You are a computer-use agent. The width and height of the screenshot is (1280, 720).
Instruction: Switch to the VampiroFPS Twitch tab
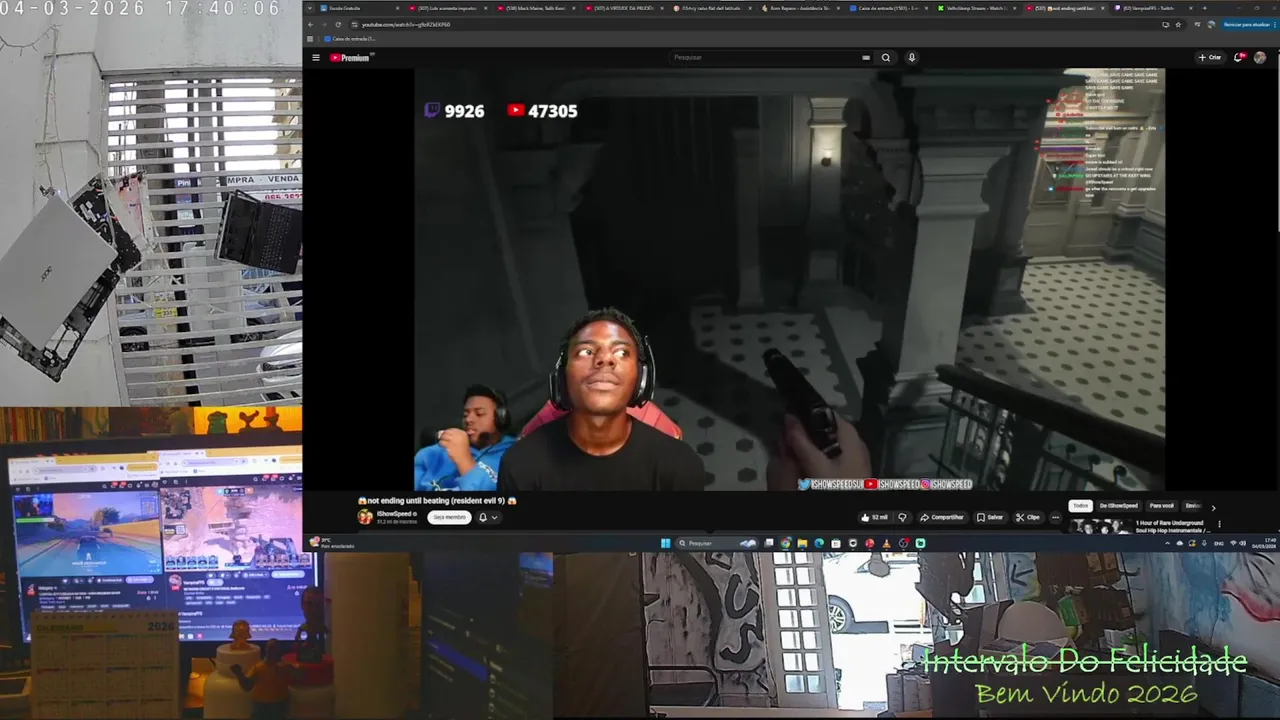(1152, 8)
